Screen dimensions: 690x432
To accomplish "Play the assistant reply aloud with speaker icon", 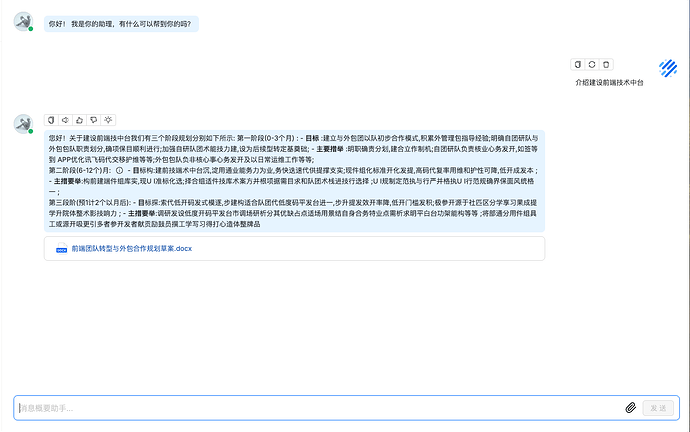I will point(65,120).
